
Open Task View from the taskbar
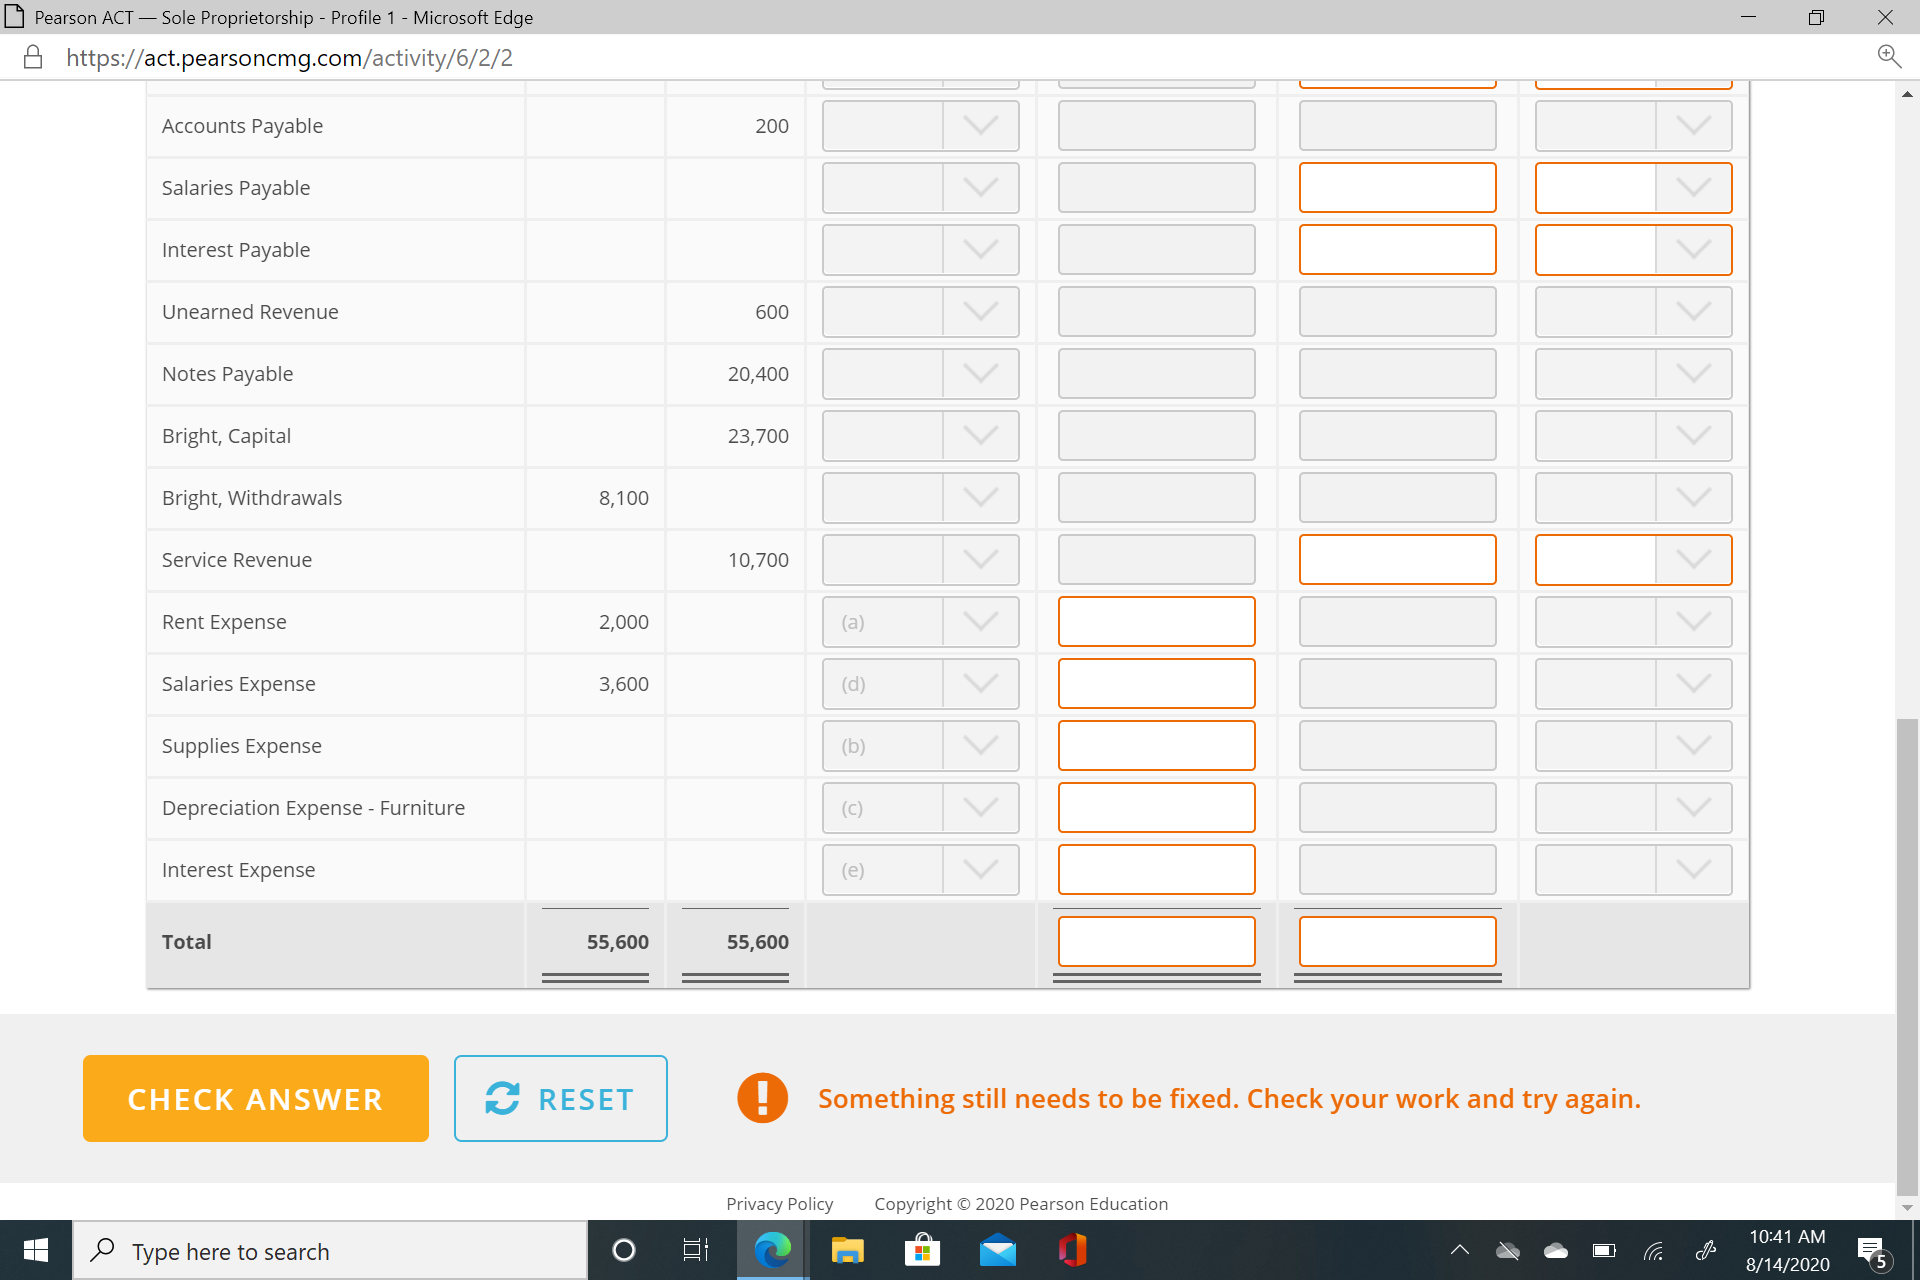click(x=695, y=1249)
